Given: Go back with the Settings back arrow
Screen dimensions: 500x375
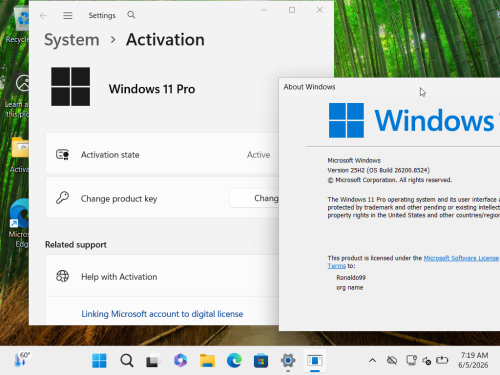Looking at the screenshot, I should 43,16.
